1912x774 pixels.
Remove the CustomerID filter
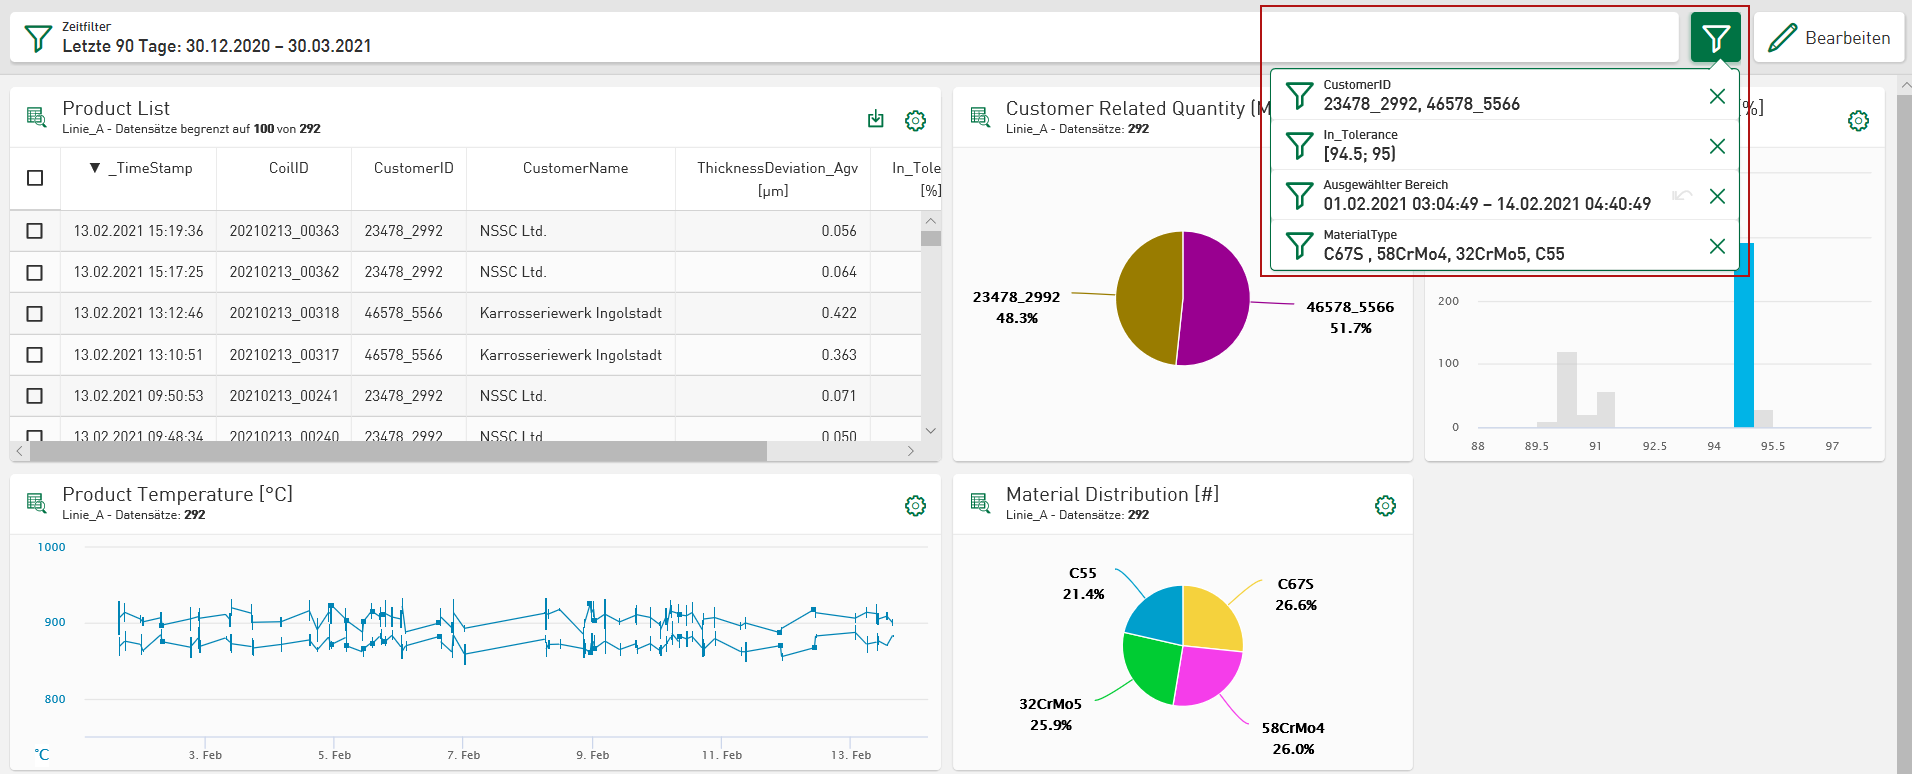pos(1717,96)
